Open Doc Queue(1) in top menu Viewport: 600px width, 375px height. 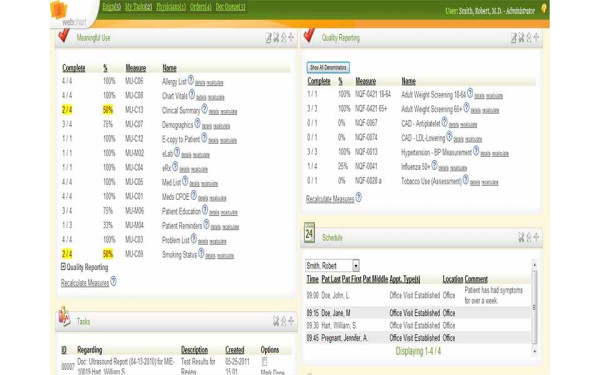[230, 7]
